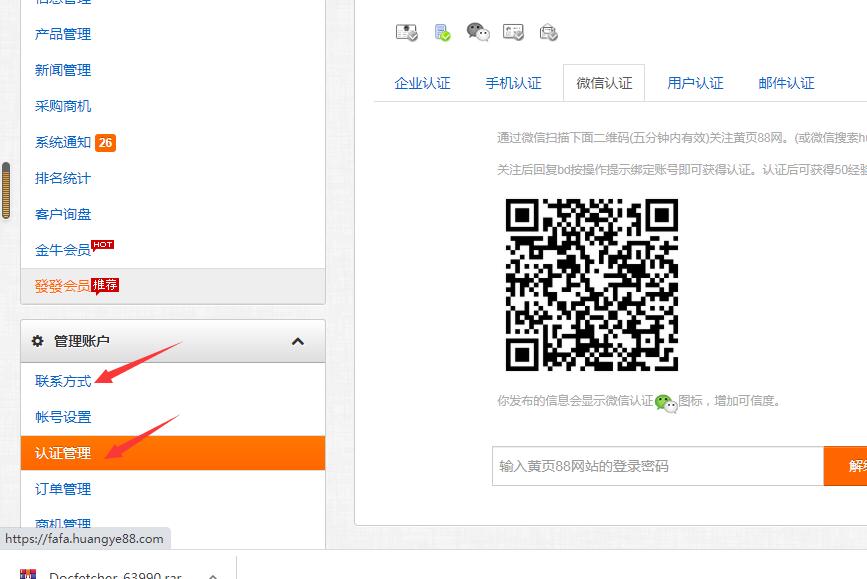Collapse the 管理账户 section chevron

pyautogui.click(x=297, y=341)
